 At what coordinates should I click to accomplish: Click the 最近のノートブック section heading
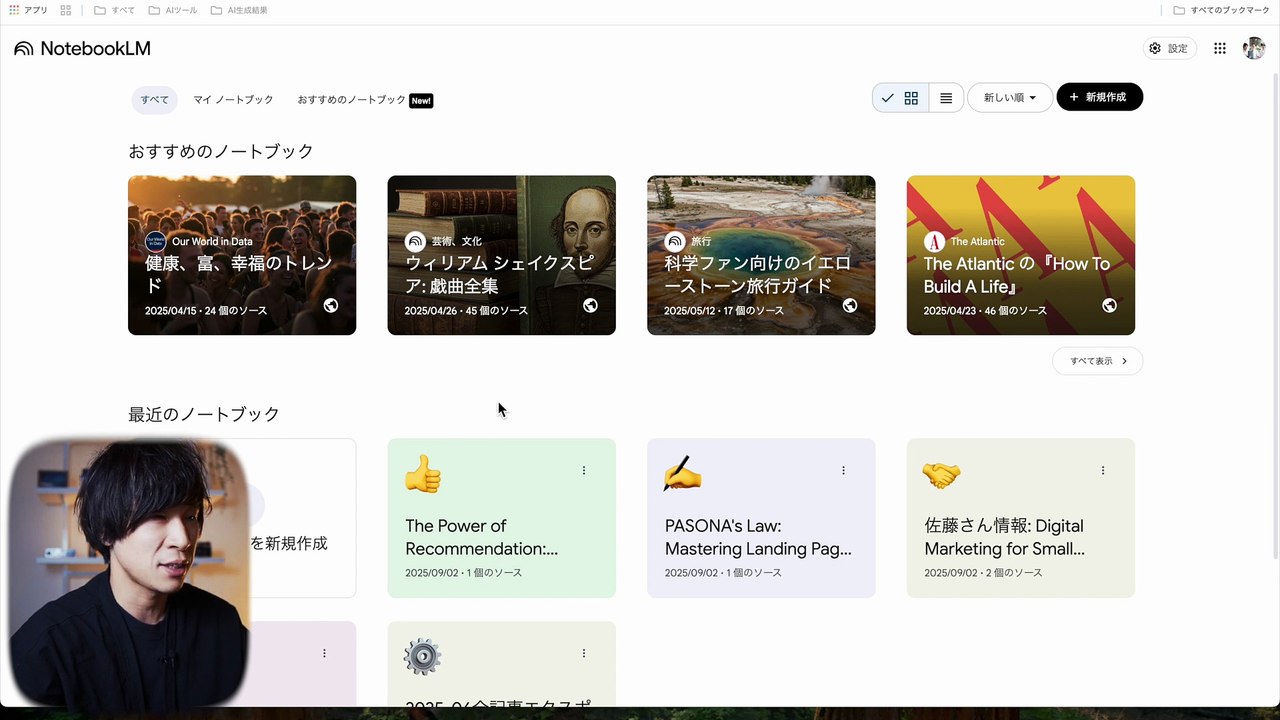(204, 414)
